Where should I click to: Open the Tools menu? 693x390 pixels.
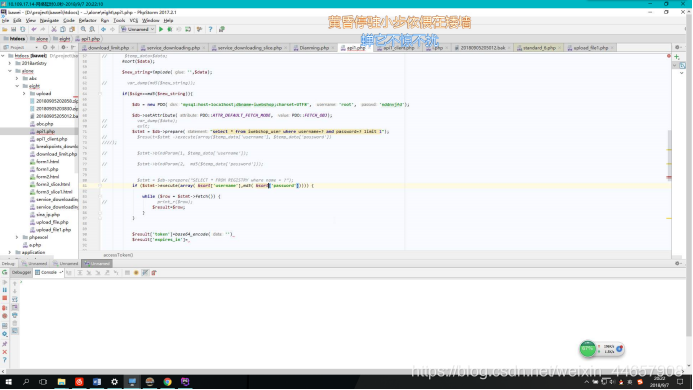coord(119,20)
